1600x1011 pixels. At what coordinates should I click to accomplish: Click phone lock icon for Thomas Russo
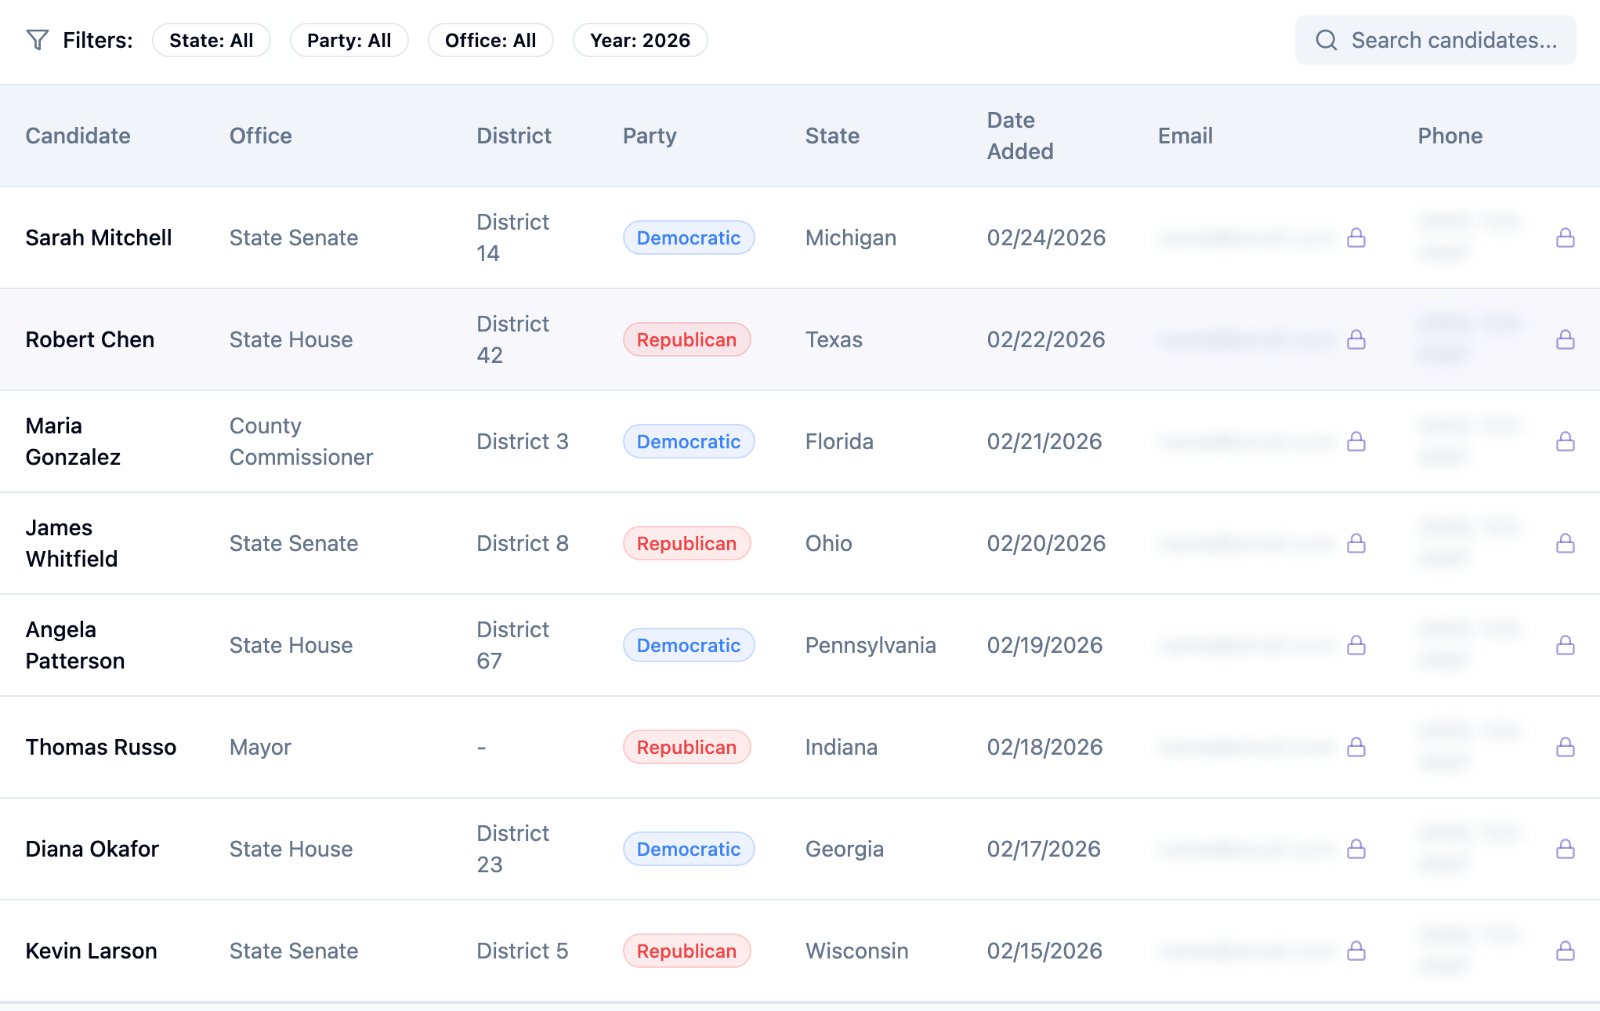coord(1565,748)
